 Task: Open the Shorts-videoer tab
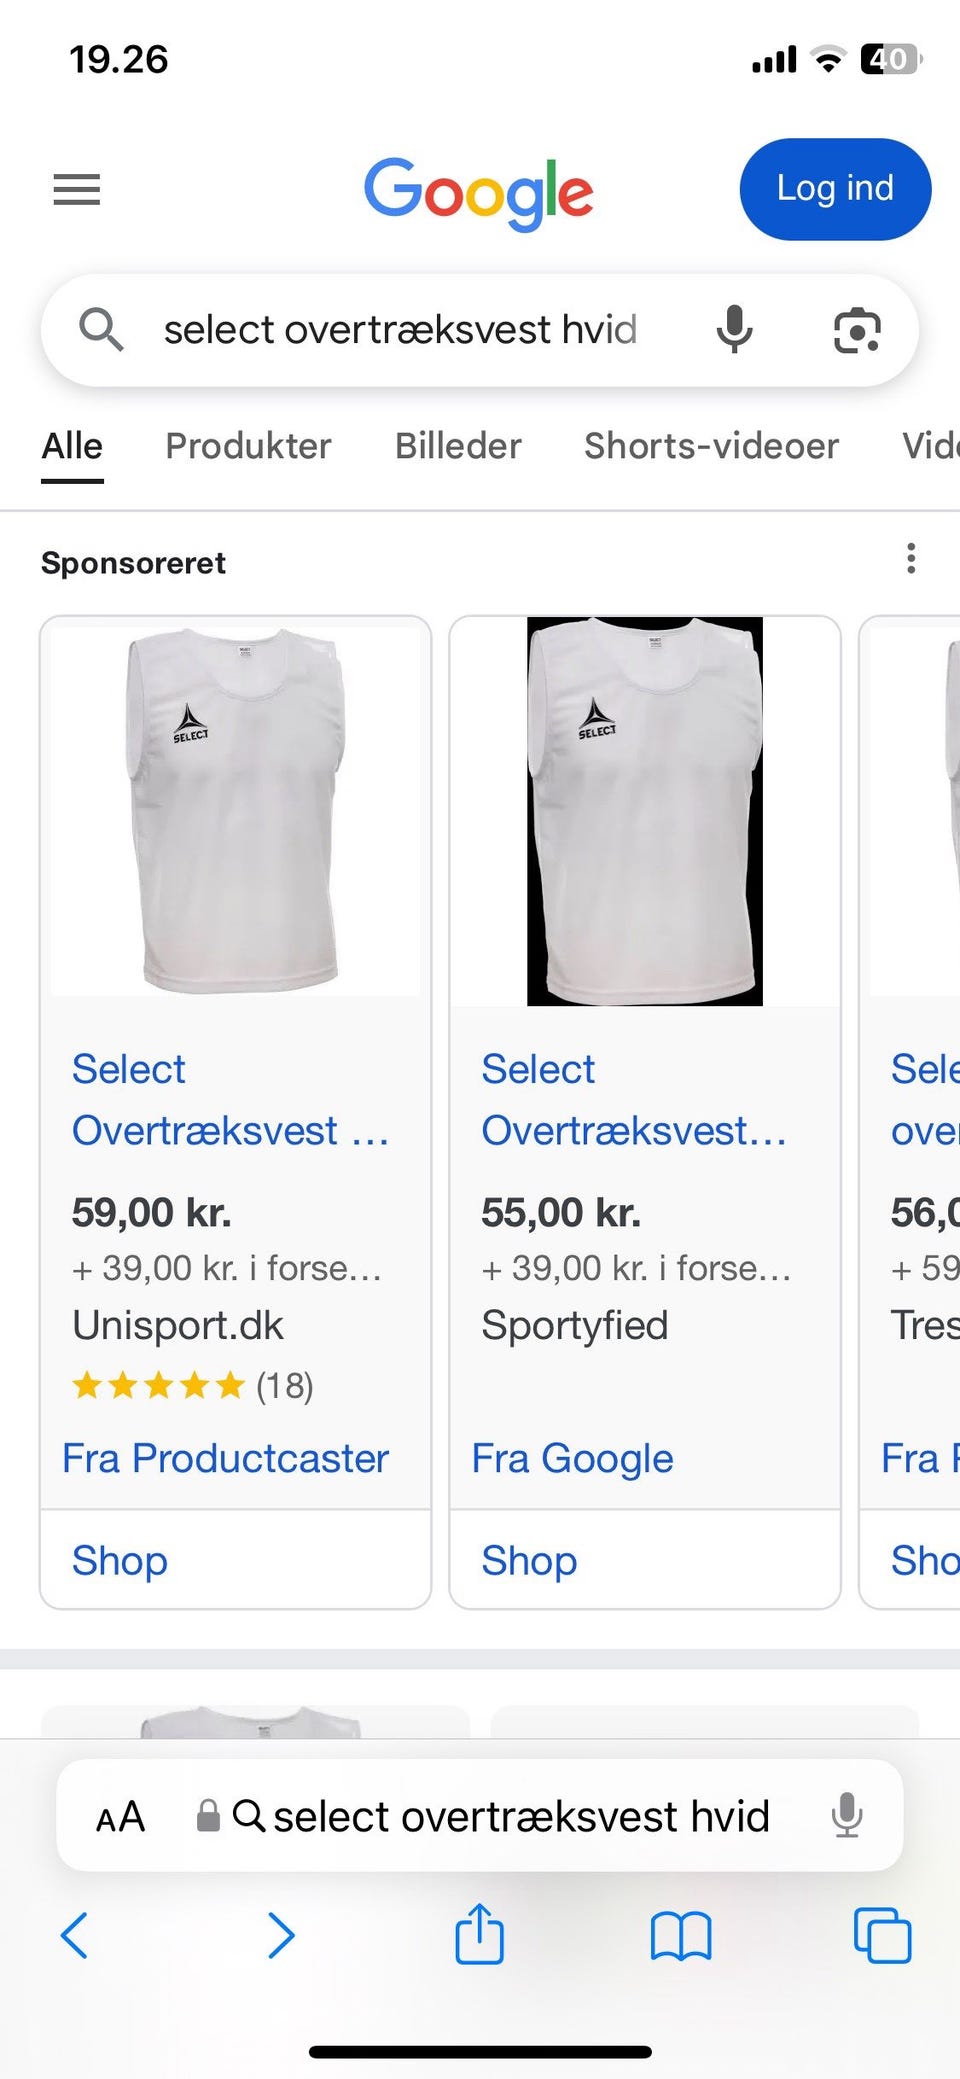tap(711, 446)
